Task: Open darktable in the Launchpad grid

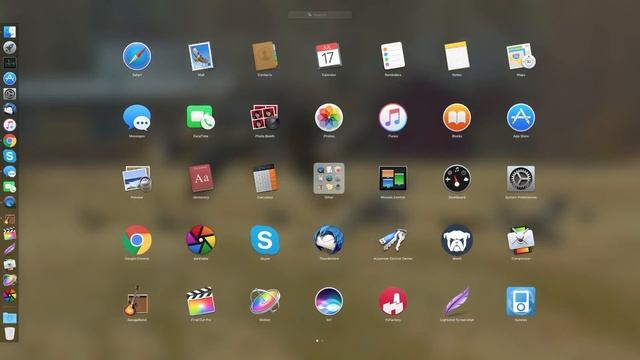Action: point(200,240)
